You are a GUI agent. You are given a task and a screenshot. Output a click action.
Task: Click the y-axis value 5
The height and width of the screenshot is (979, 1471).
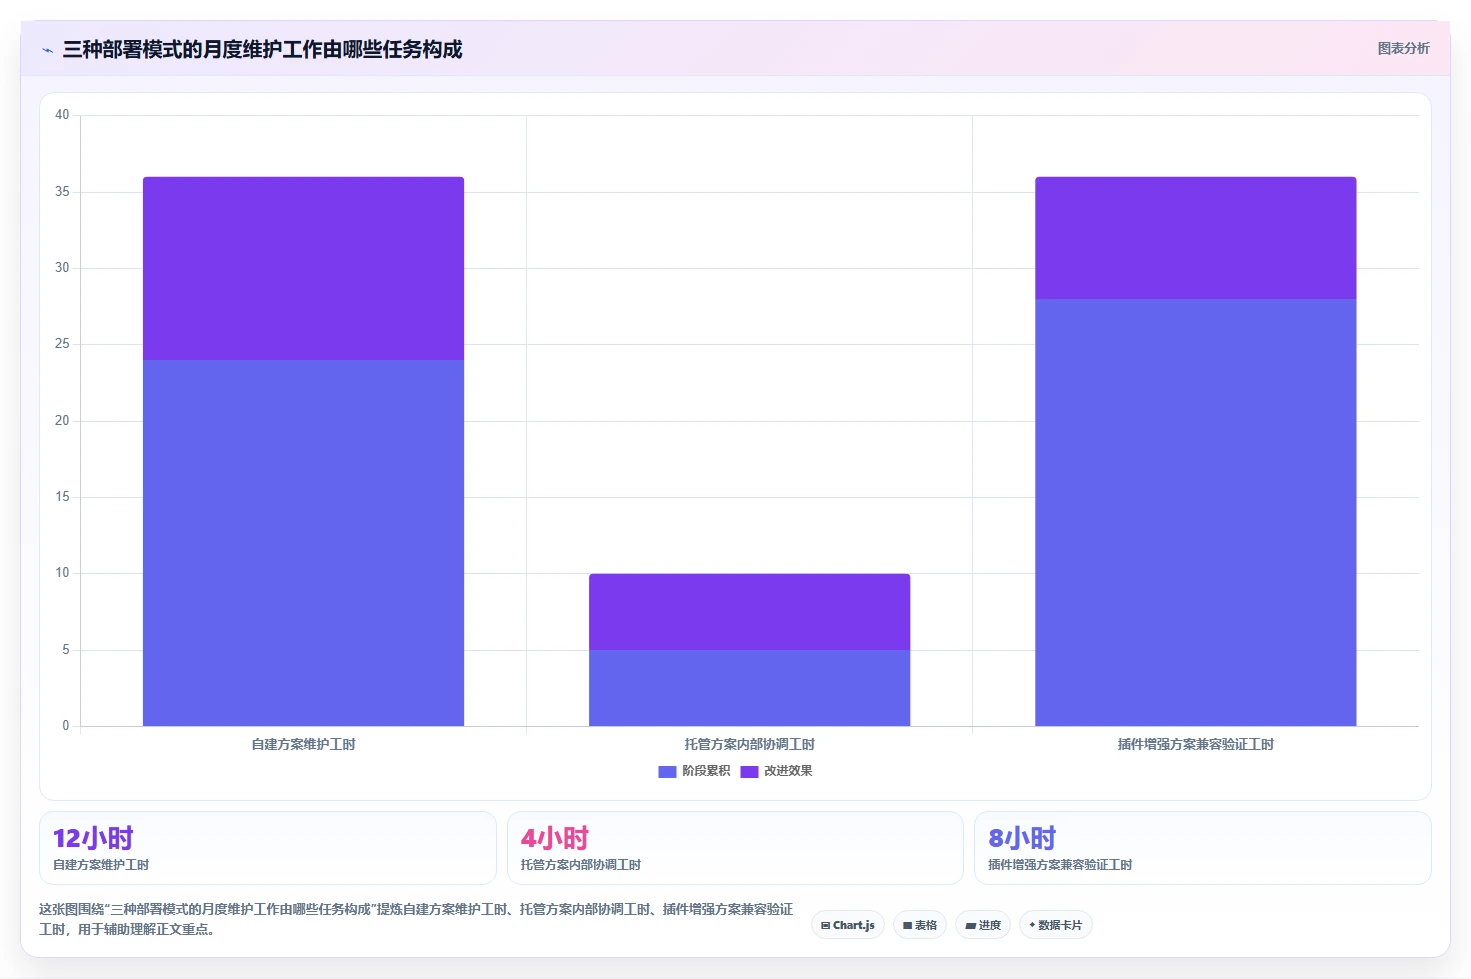[x=66, y=649]
